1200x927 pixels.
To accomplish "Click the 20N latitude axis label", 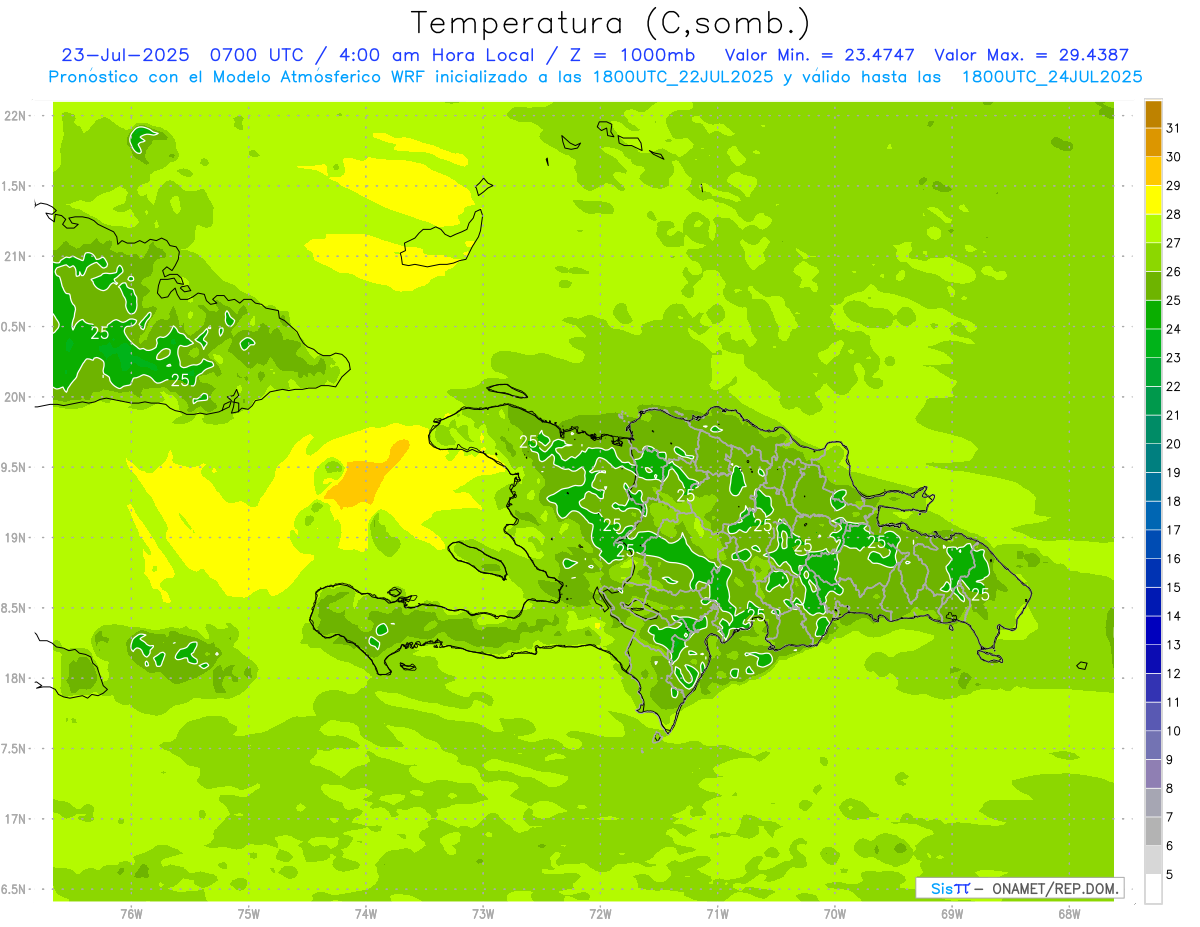I will point(15,397).
